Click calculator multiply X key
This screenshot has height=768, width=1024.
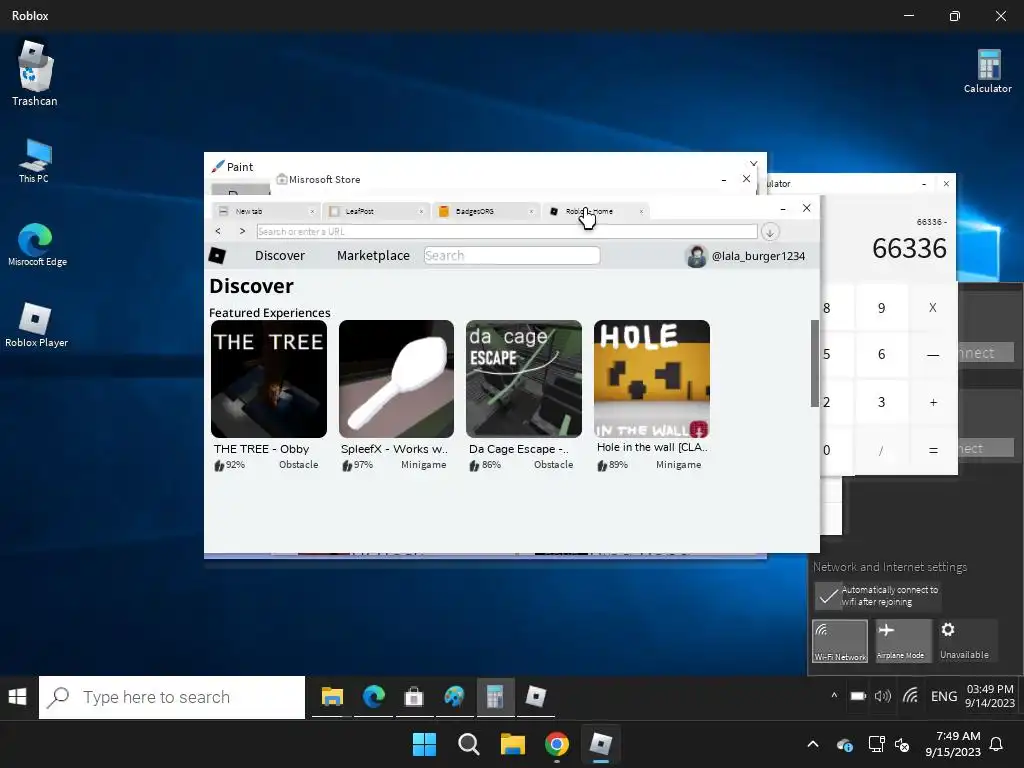[x=933, y=307]
